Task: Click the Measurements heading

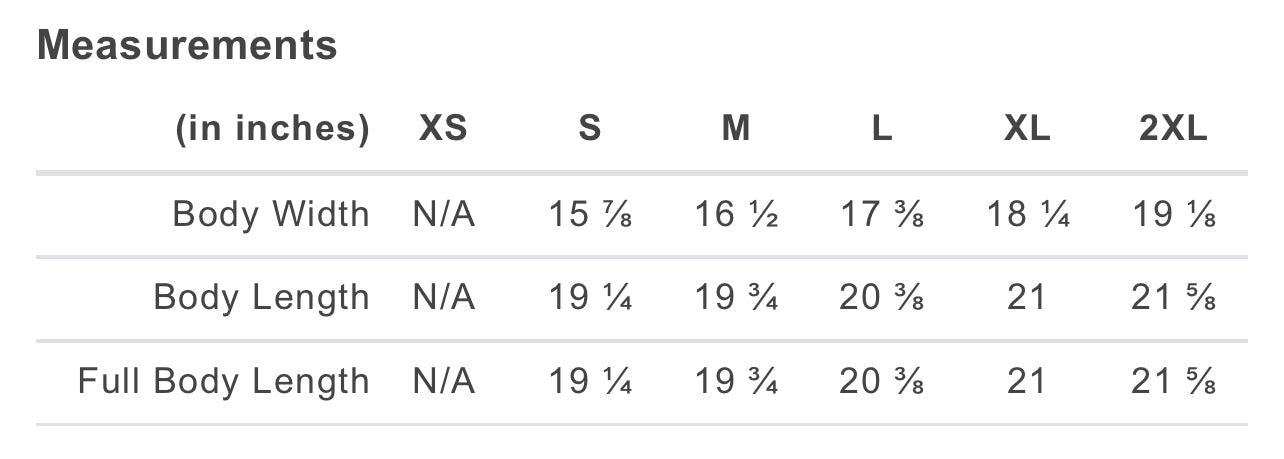Action: tap(187, 45)
